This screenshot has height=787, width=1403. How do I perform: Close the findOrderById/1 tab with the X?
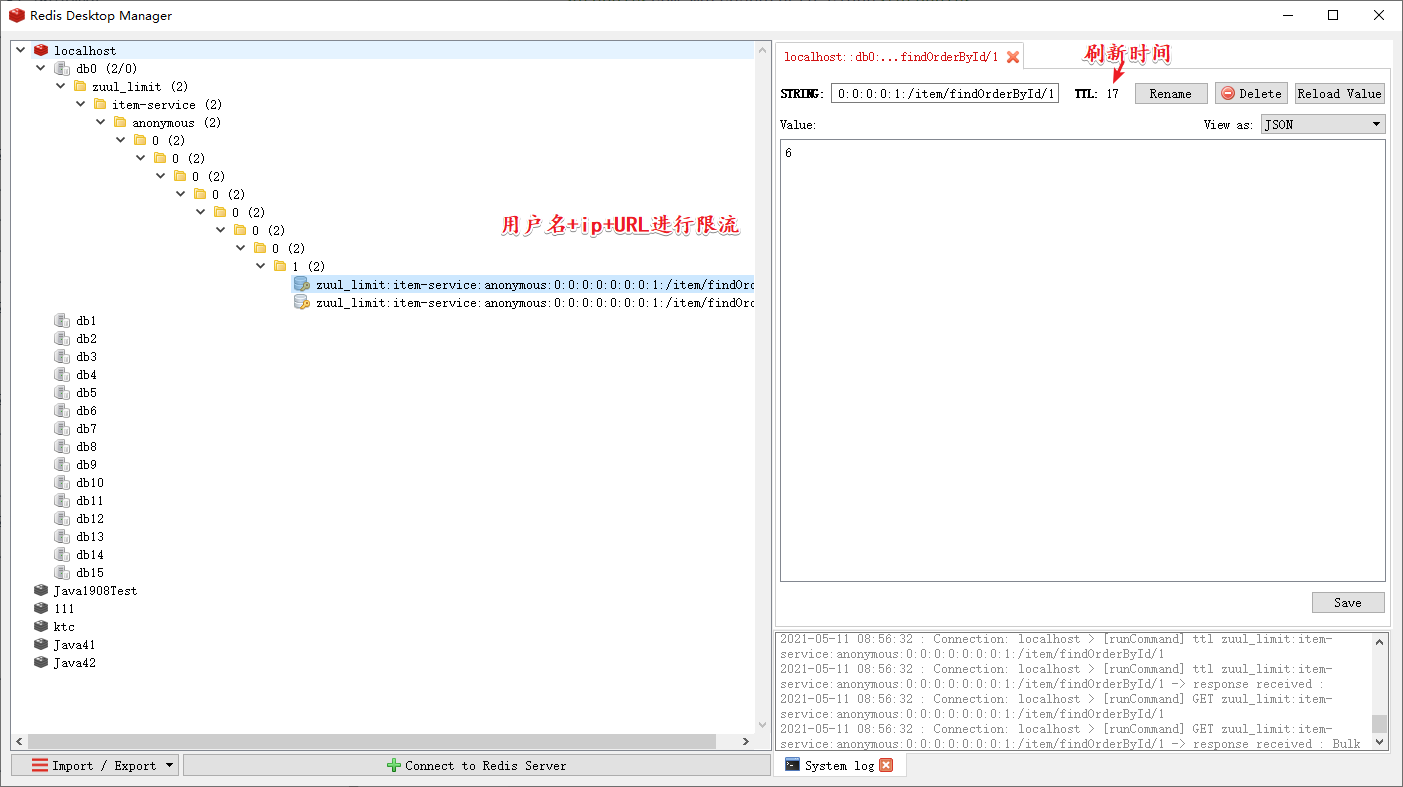pyautogui.click(x=1013, y=57)
